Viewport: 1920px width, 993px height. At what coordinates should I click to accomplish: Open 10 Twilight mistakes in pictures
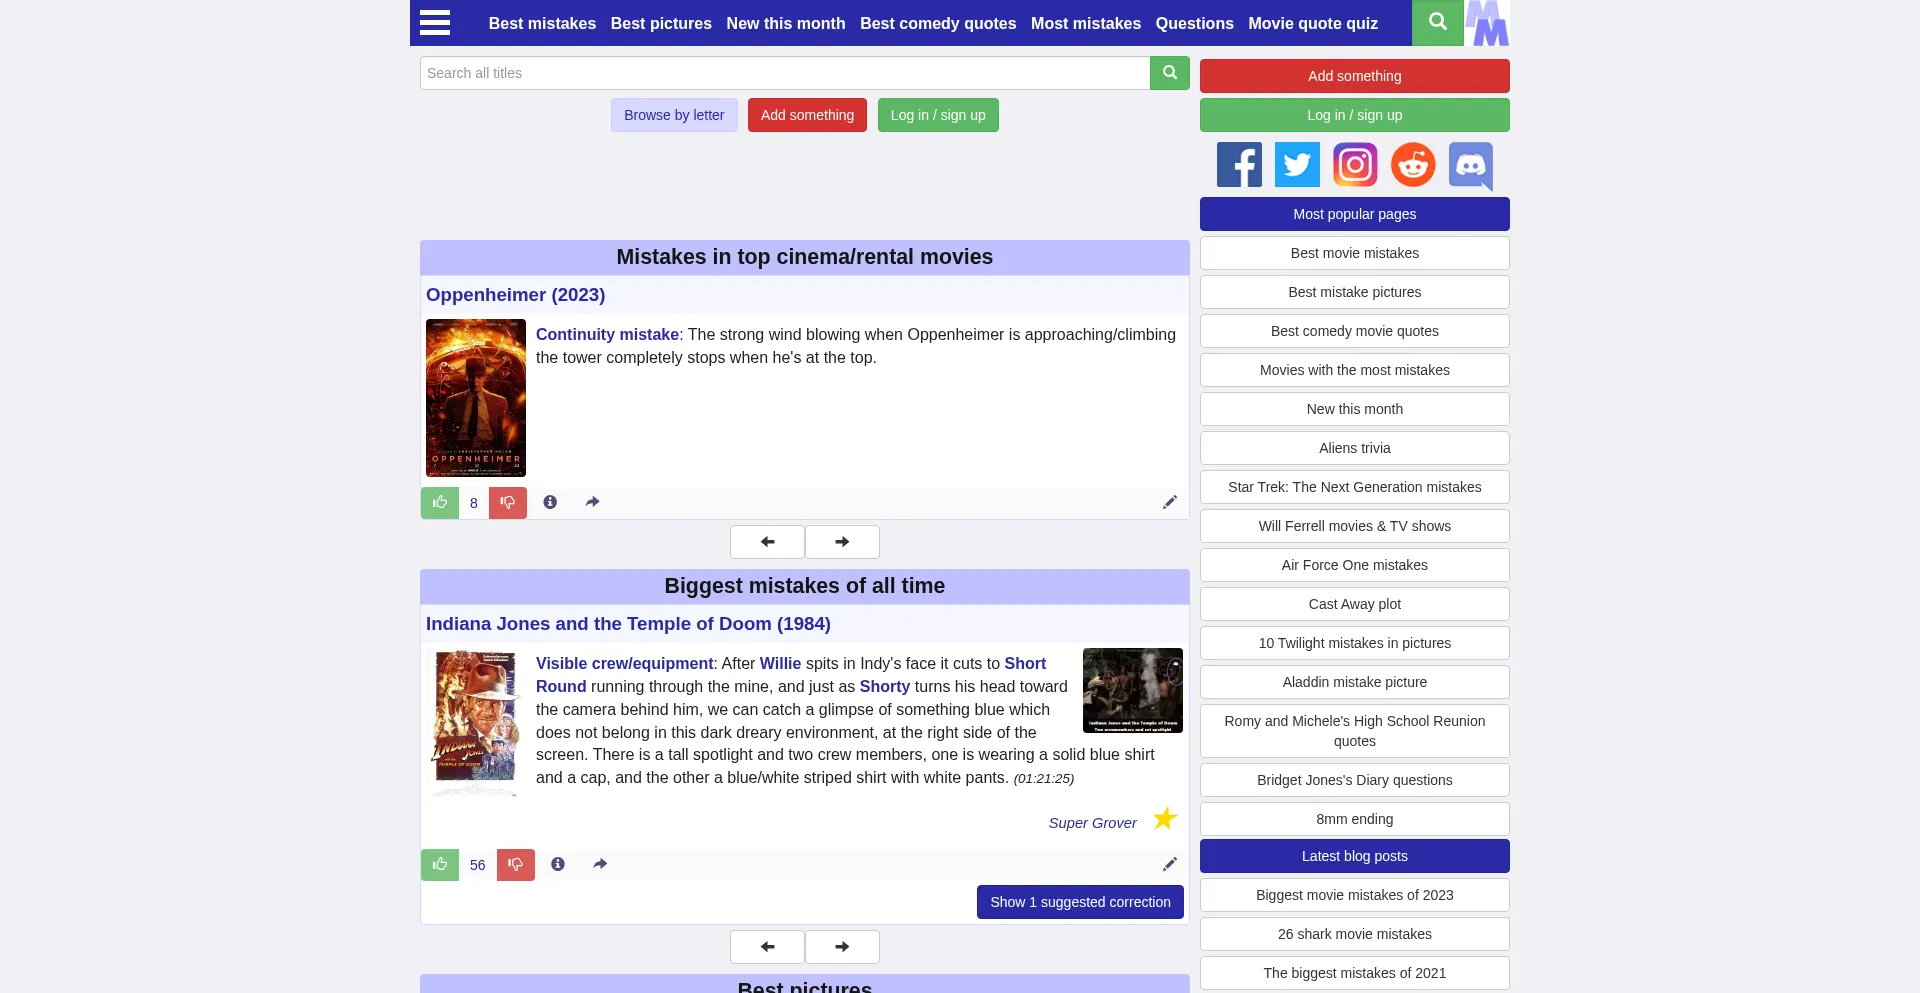pos(1355,643)
